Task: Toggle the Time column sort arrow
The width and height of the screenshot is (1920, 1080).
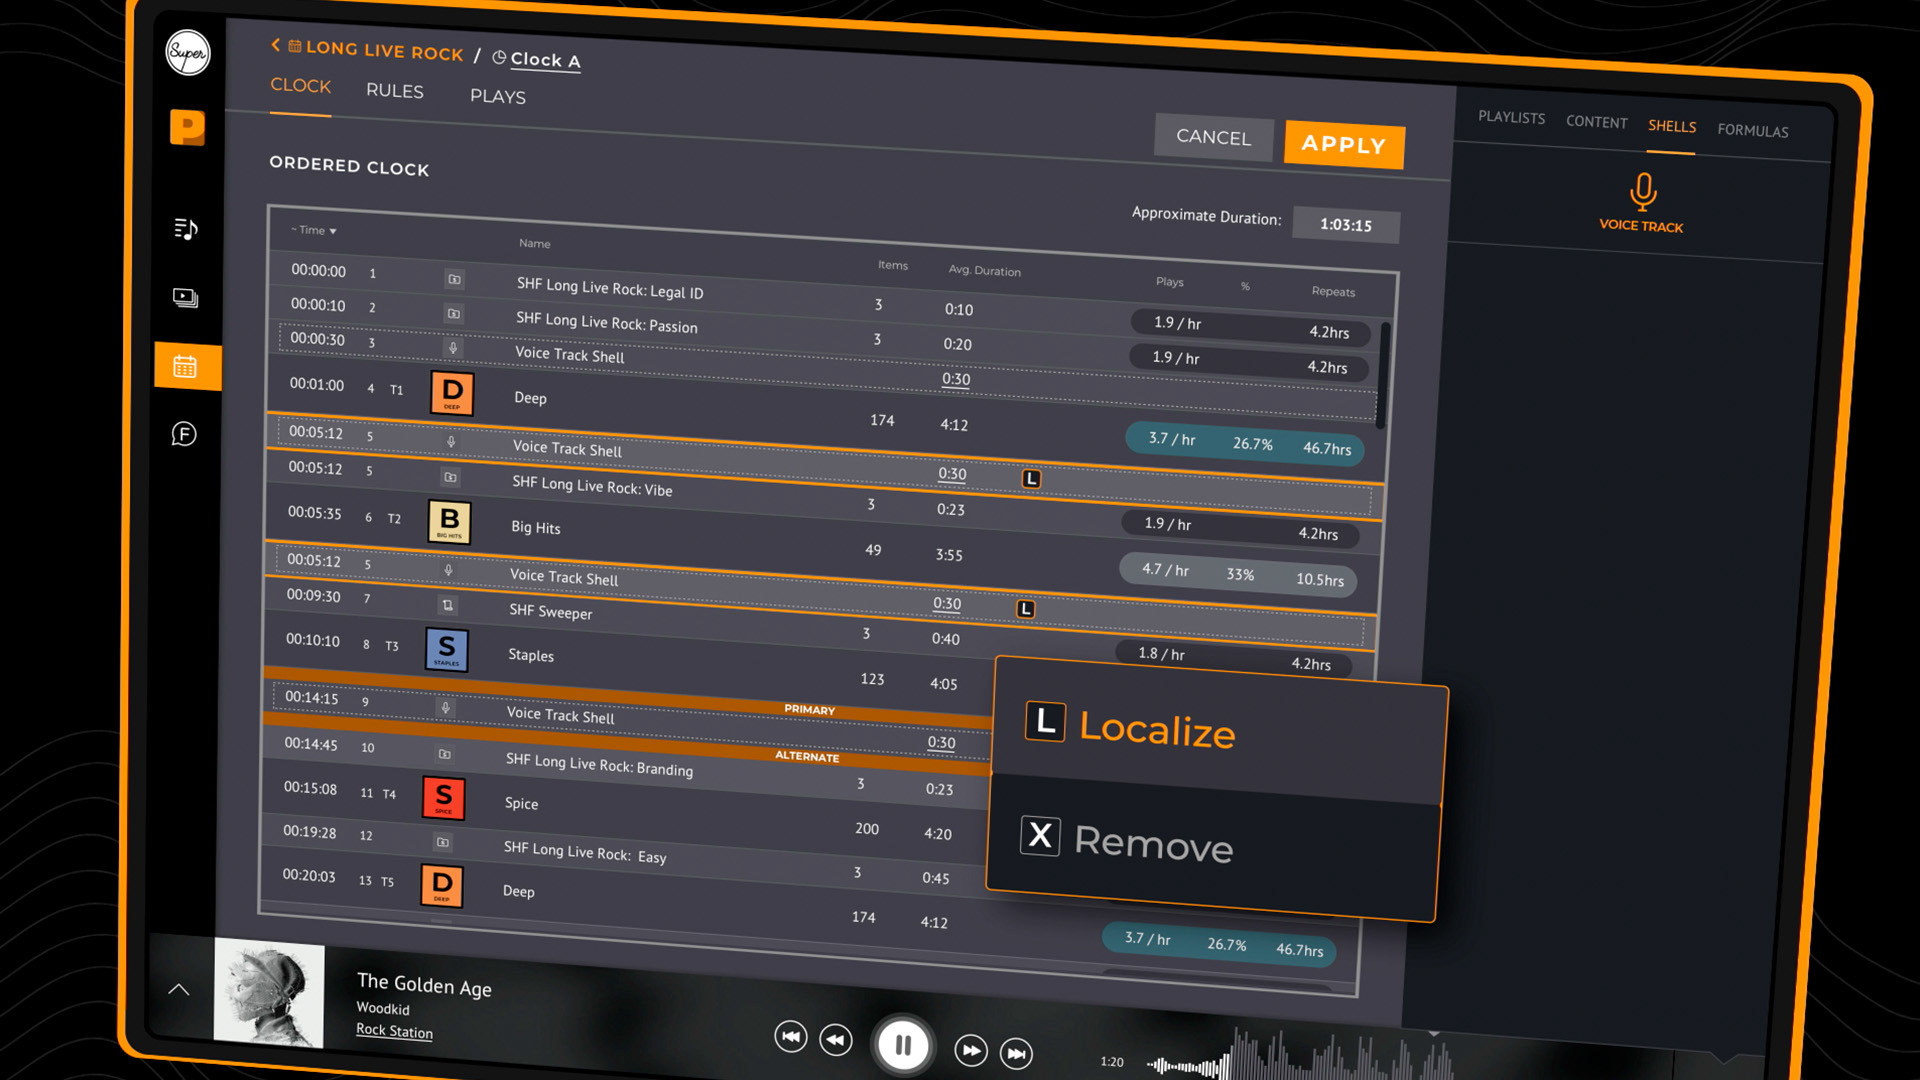Action: tap(333, 231)
